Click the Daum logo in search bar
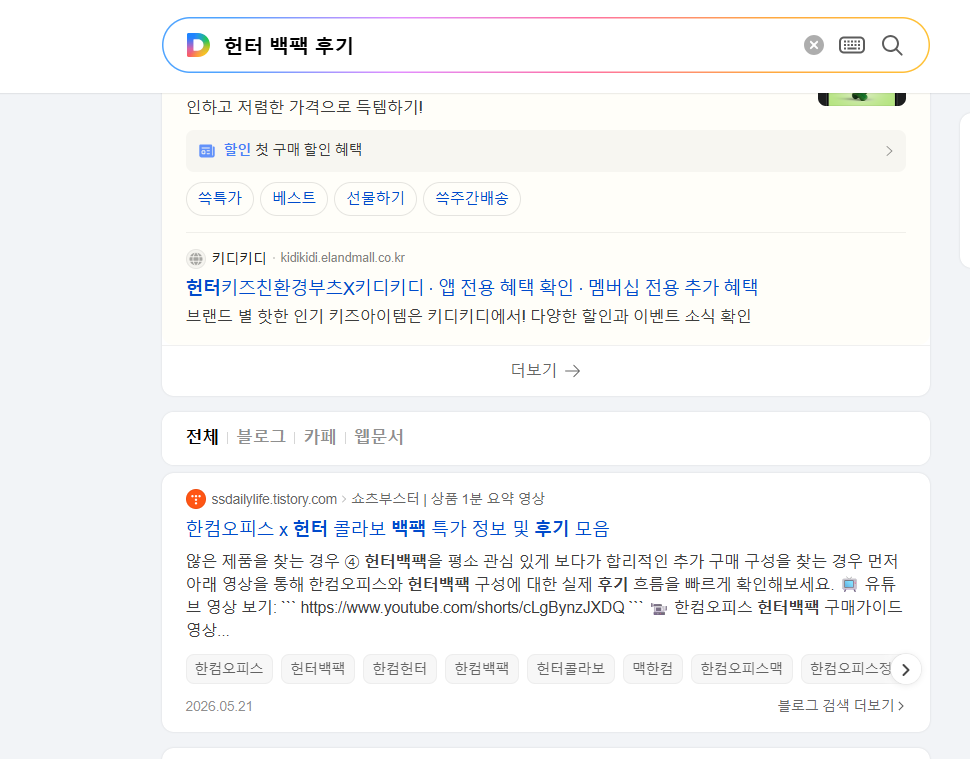 click(199, 45)
